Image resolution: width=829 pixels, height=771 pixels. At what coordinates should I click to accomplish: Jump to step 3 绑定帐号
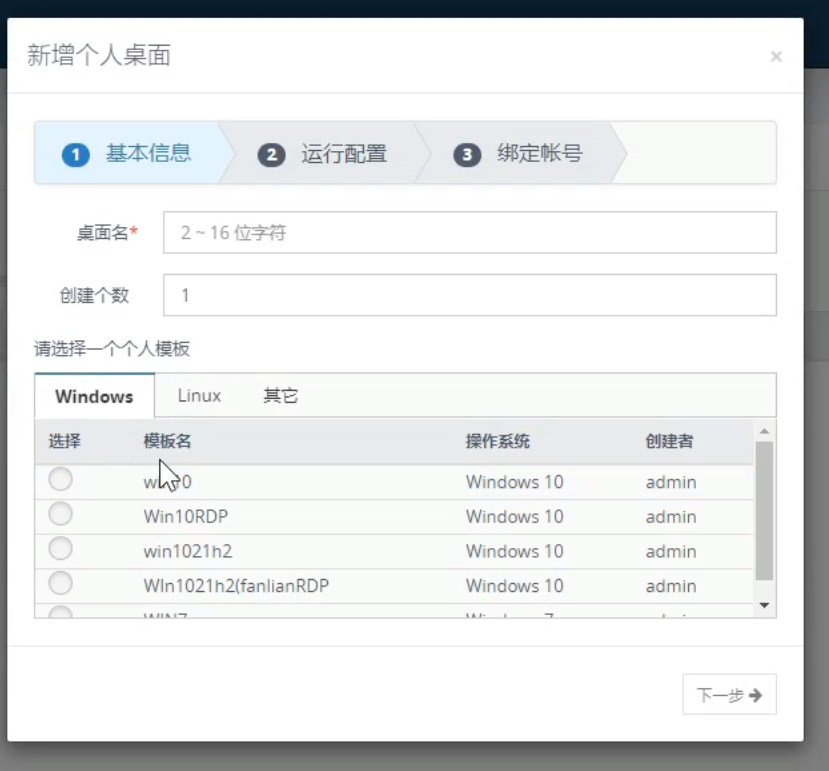518,154
